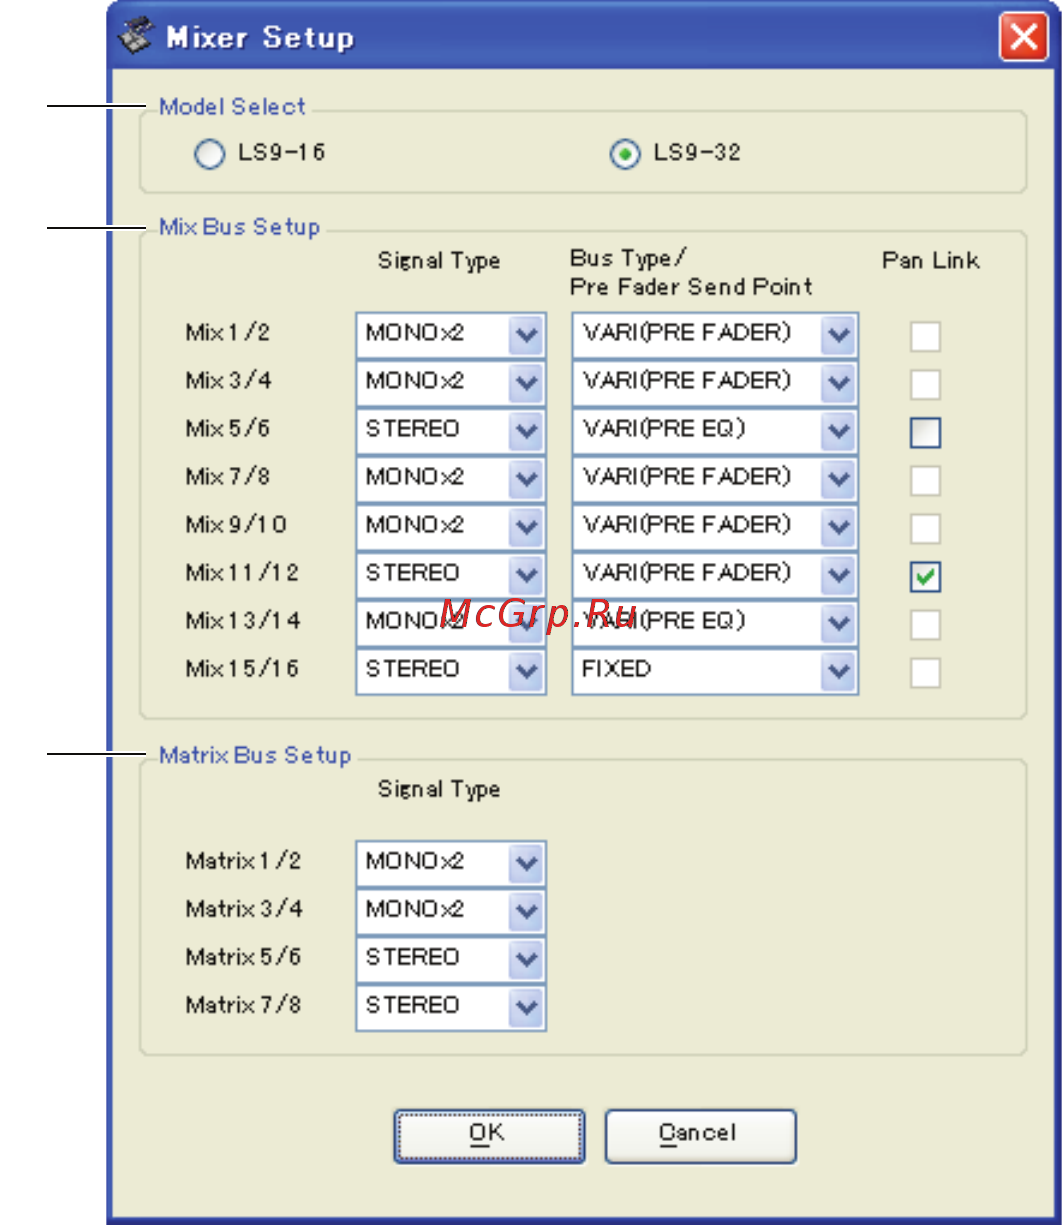
Task: Open Bus Type dropdown for Mix 9/10
Action: click(x=715, y=527)
